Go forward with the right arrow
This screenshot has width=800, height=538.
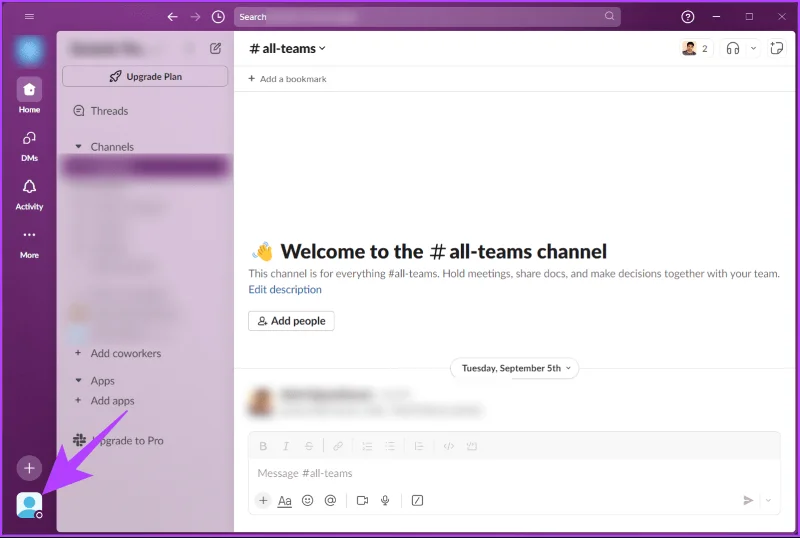point(195,17)
